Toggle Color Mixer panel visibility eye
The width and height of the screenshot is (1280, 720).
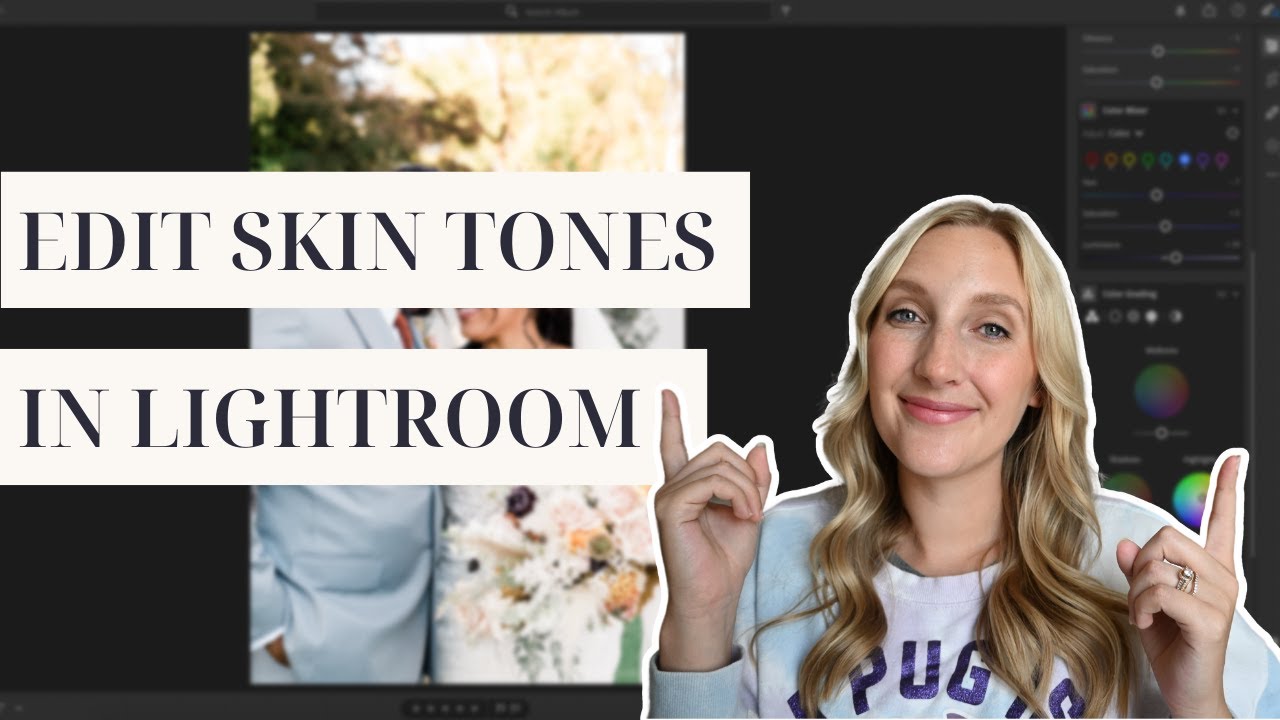pos(1221,111)
